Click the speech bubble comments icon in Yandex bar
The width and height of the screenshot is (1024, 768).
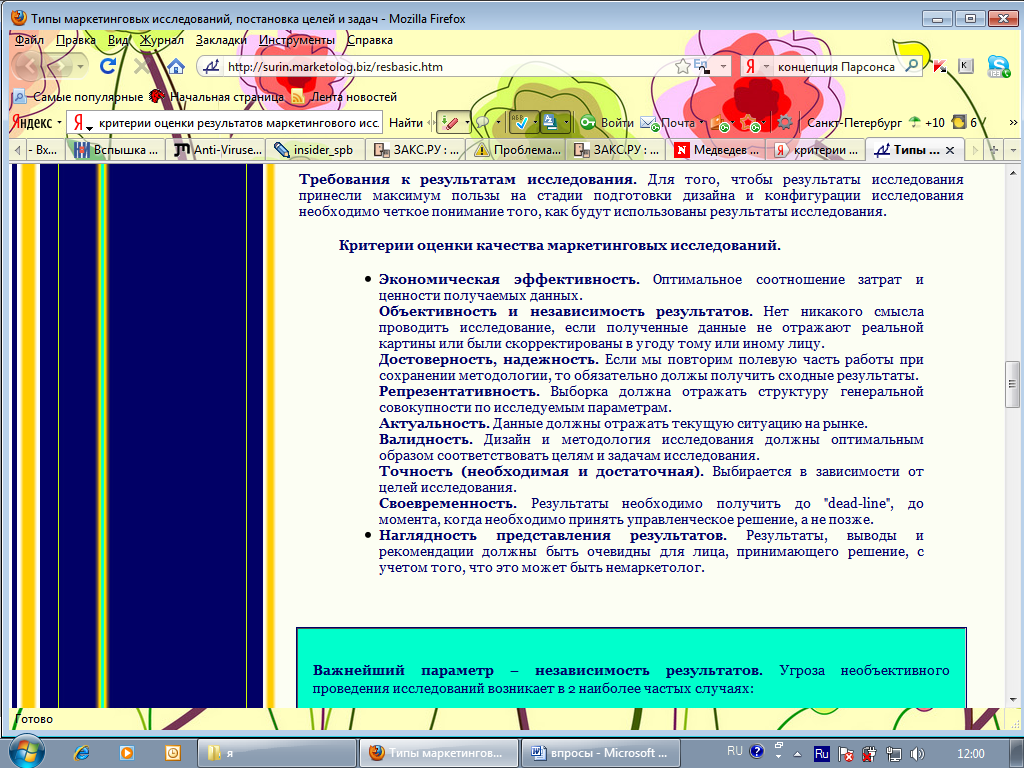click(x=483, y=122)
